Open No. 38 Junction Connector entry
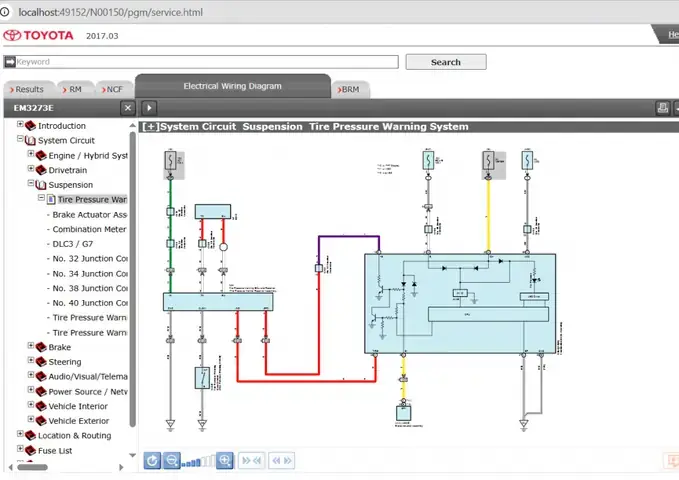Viewport: 679px width, 480px height. (x=90, y=289)
